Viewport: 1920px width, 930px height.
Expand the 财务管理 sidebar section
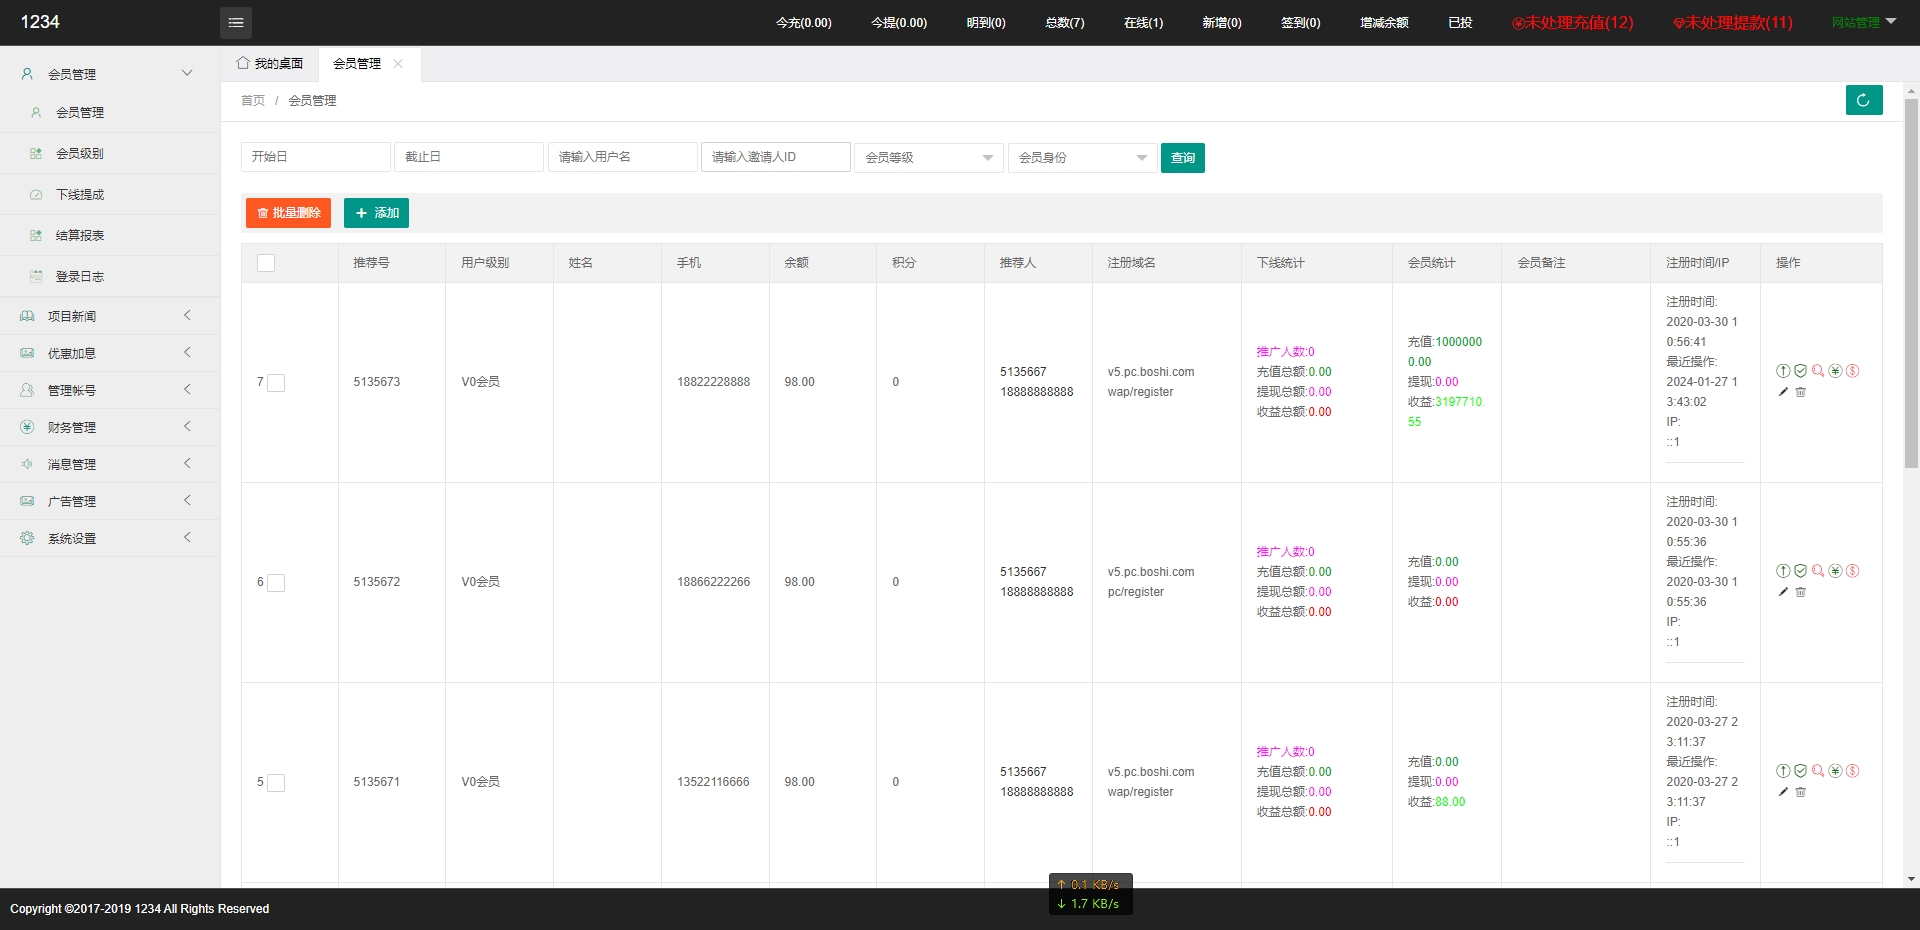(72, 427)
